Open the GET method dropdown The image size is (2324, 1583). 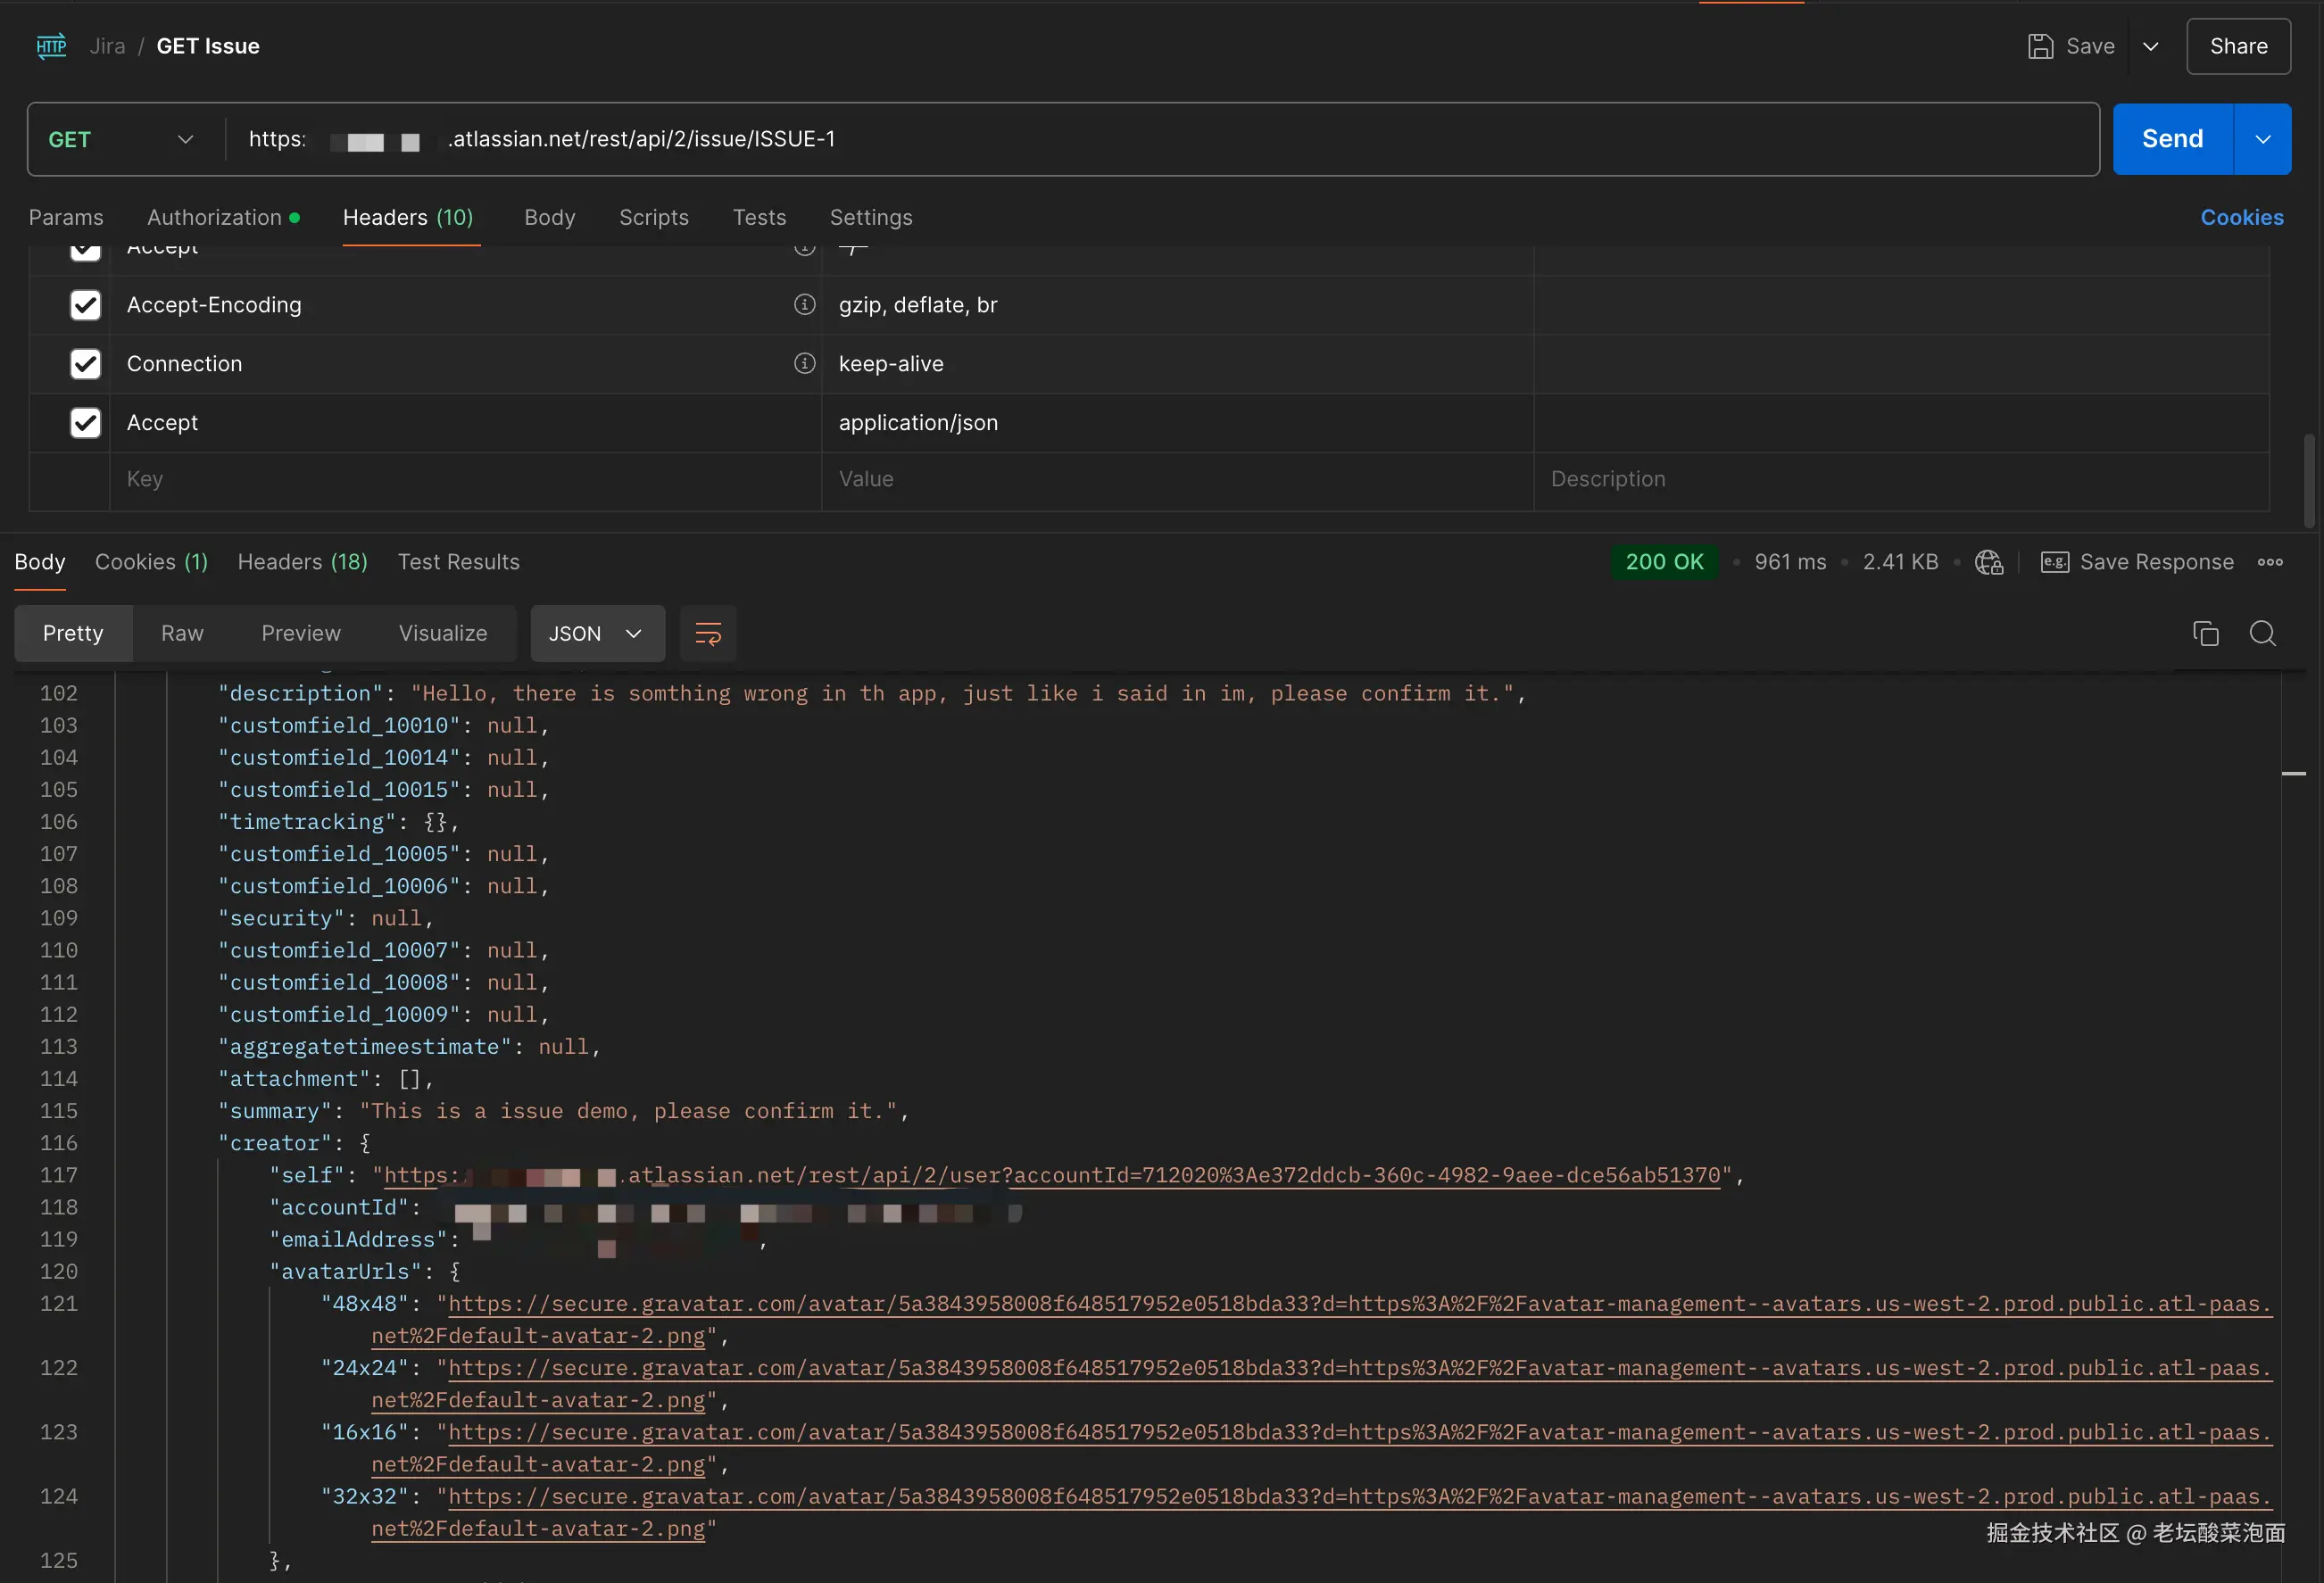120,139
